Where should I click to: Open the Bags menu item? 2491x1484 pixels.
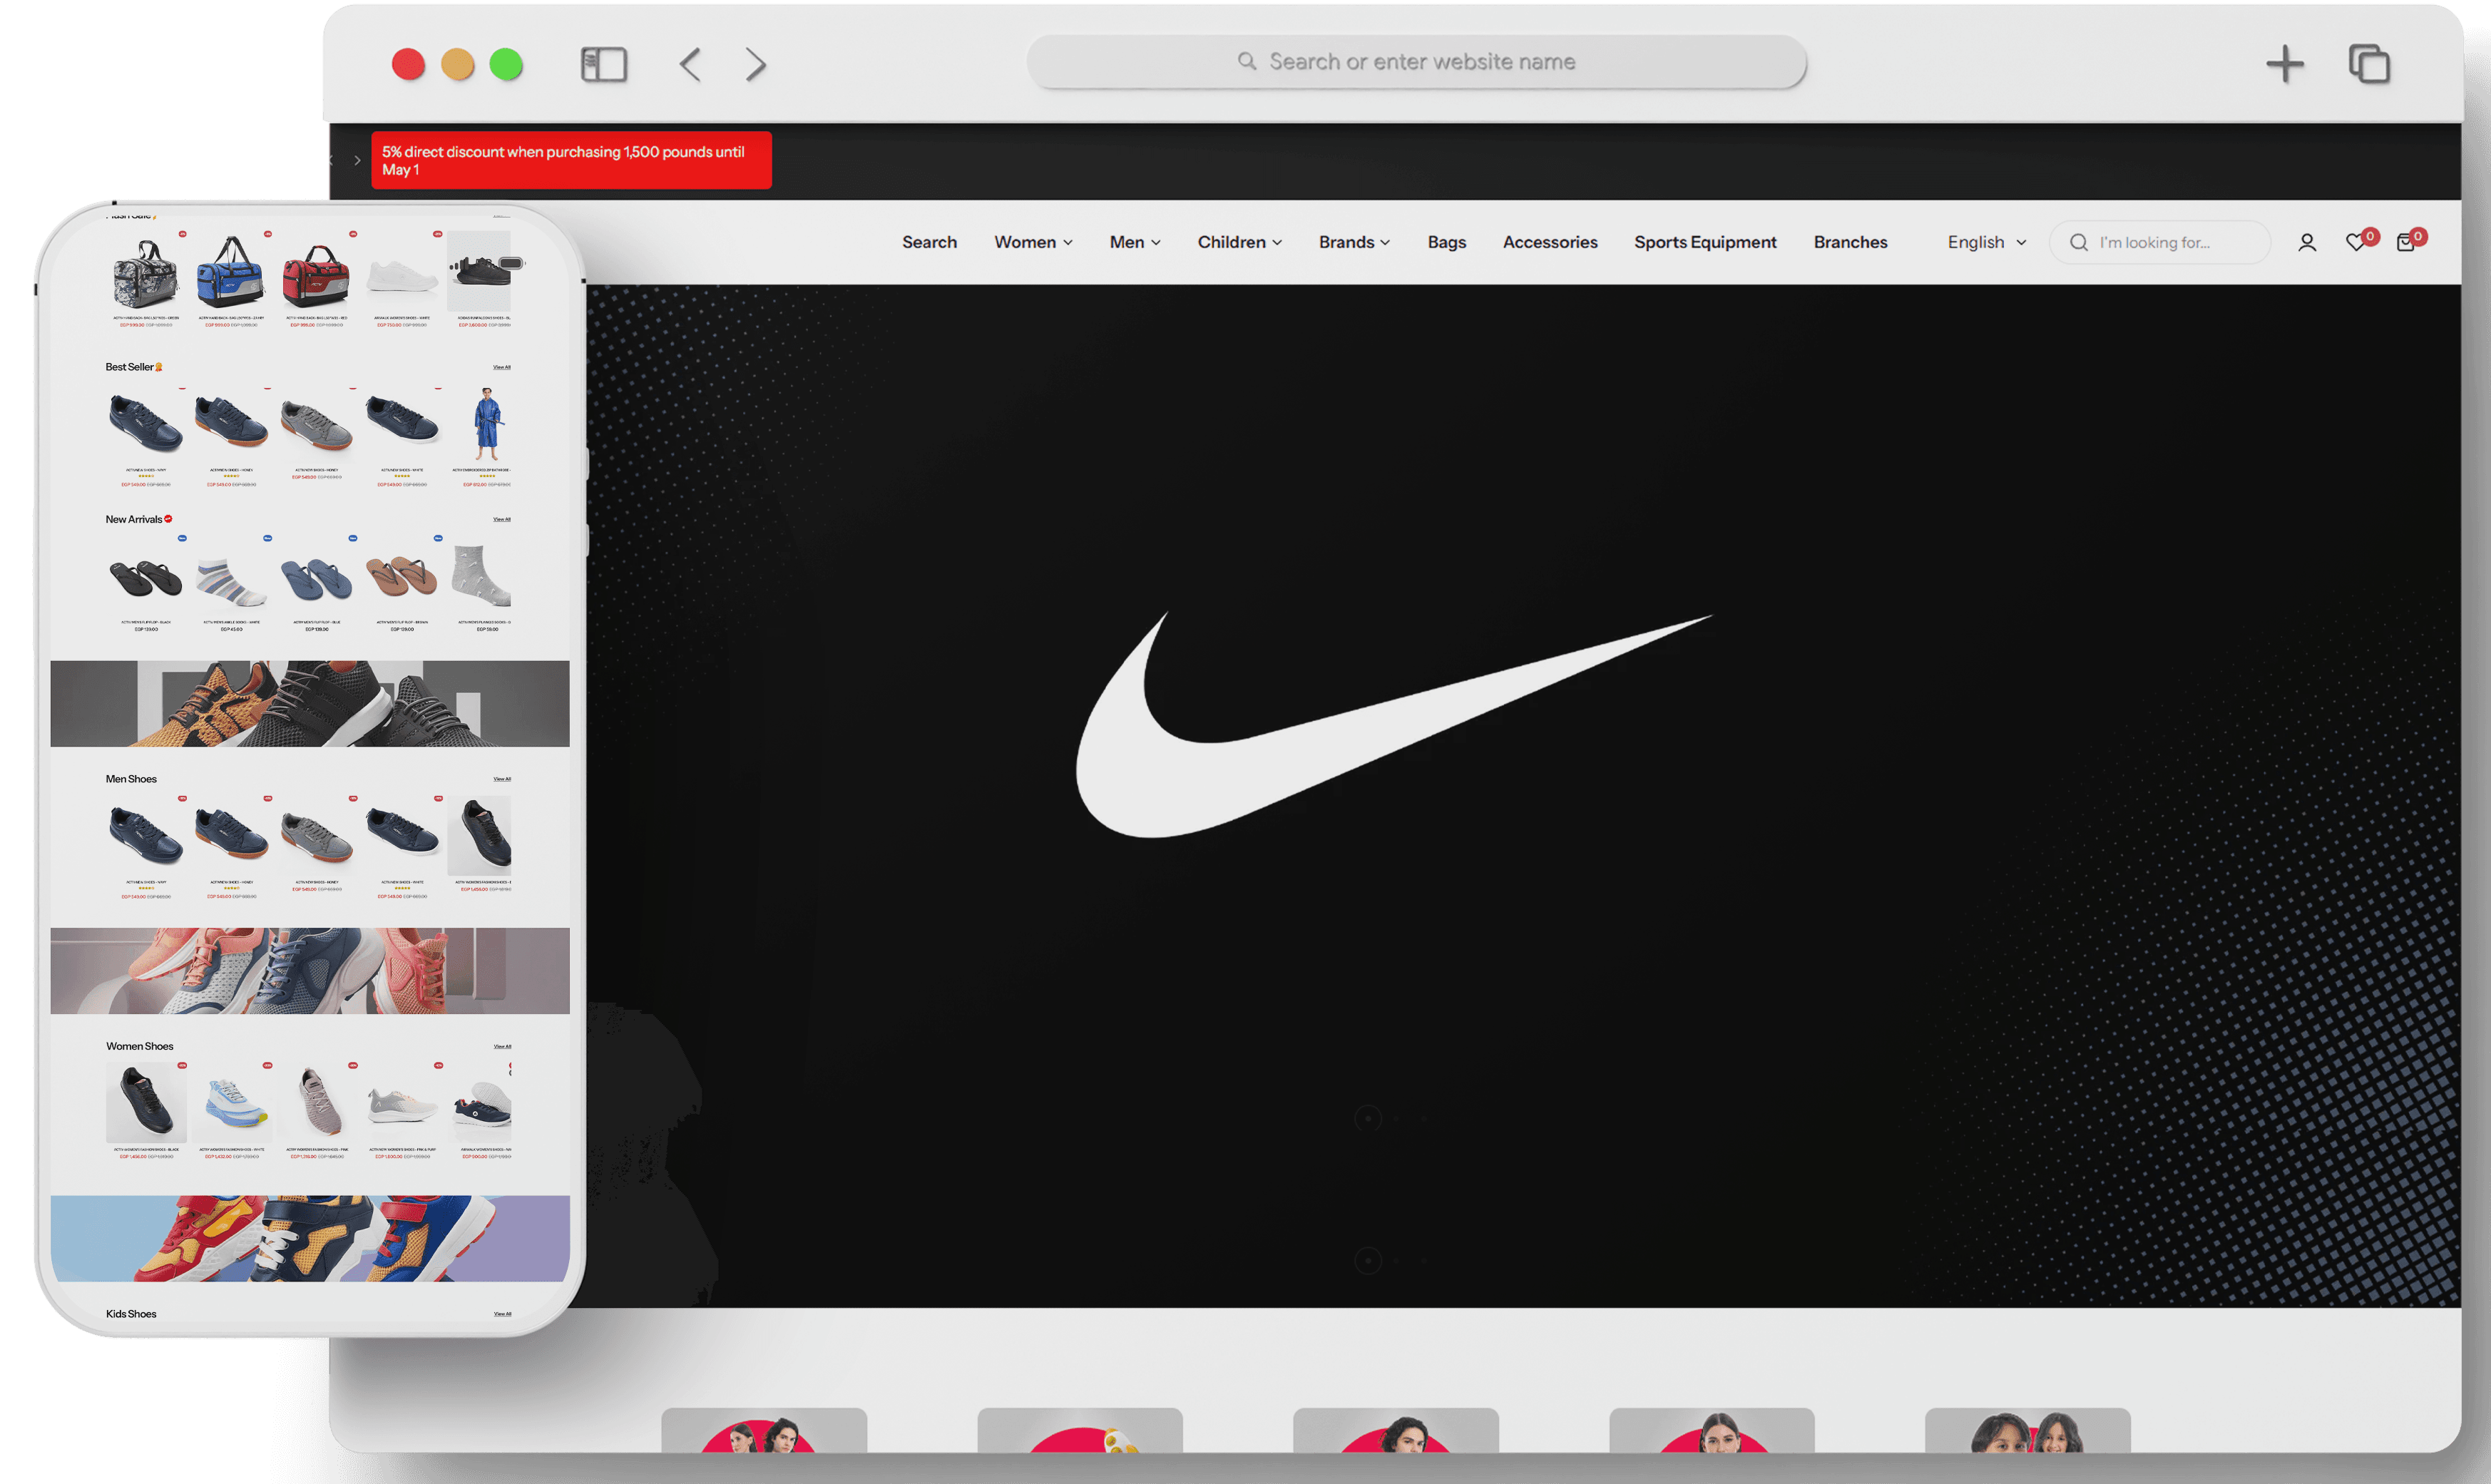coord(1446,243)
